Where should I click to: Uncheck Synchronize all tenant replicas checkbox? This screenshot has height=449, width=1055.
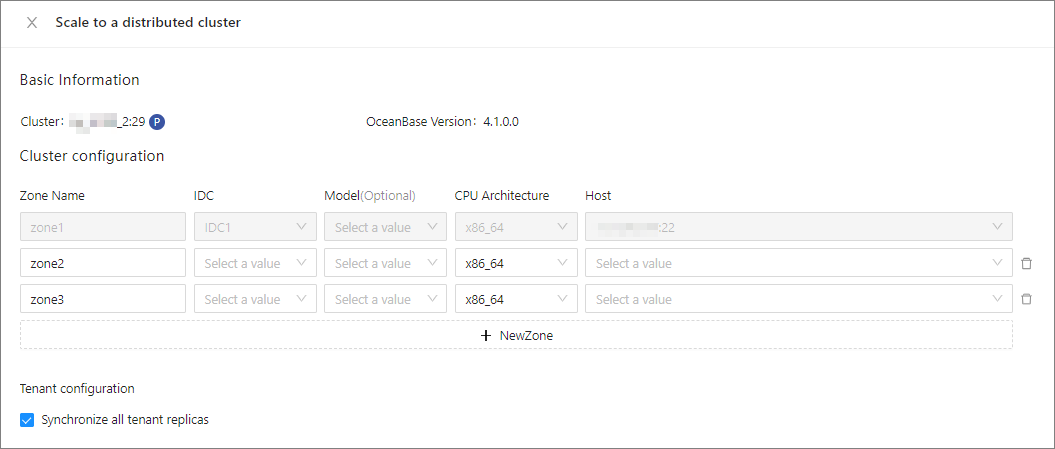pos(27,420)
